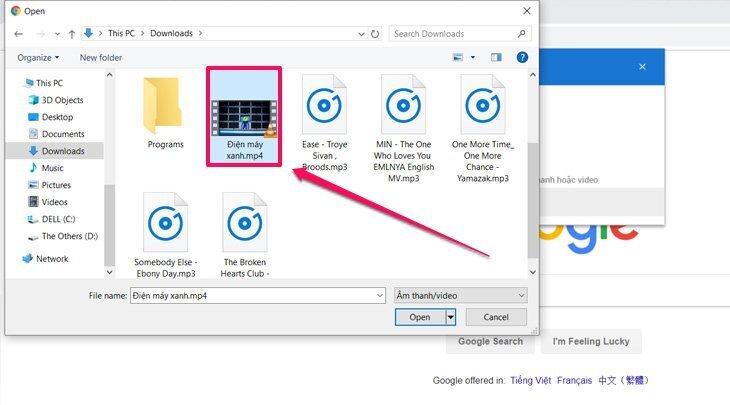Open the Organize dropdown menu
Image resolution: width=730 pixels, height=405 pixels.
[38, 58]
